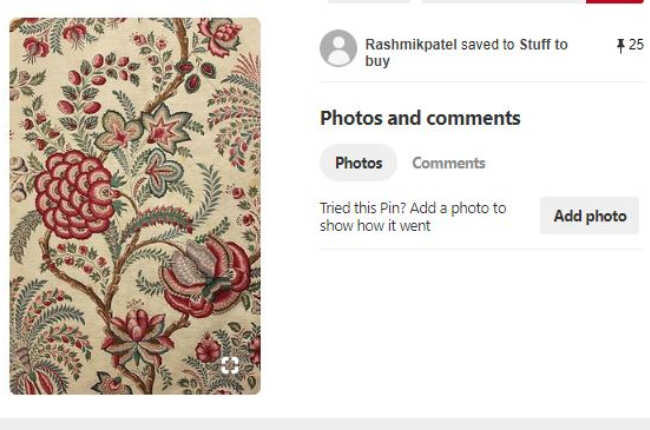Open the floral fabric pin image
This screenshot has width=650, height=430.
(x=135, y=206)
